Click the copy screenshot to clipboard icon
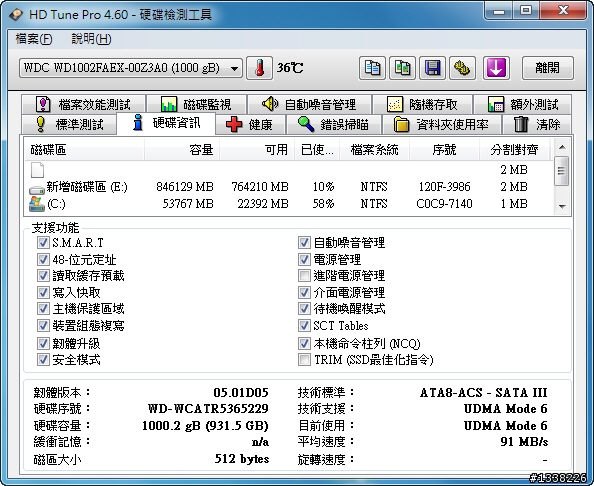This screenshot has height=486, width=594. pyautogui.click(x=402, y=68)
